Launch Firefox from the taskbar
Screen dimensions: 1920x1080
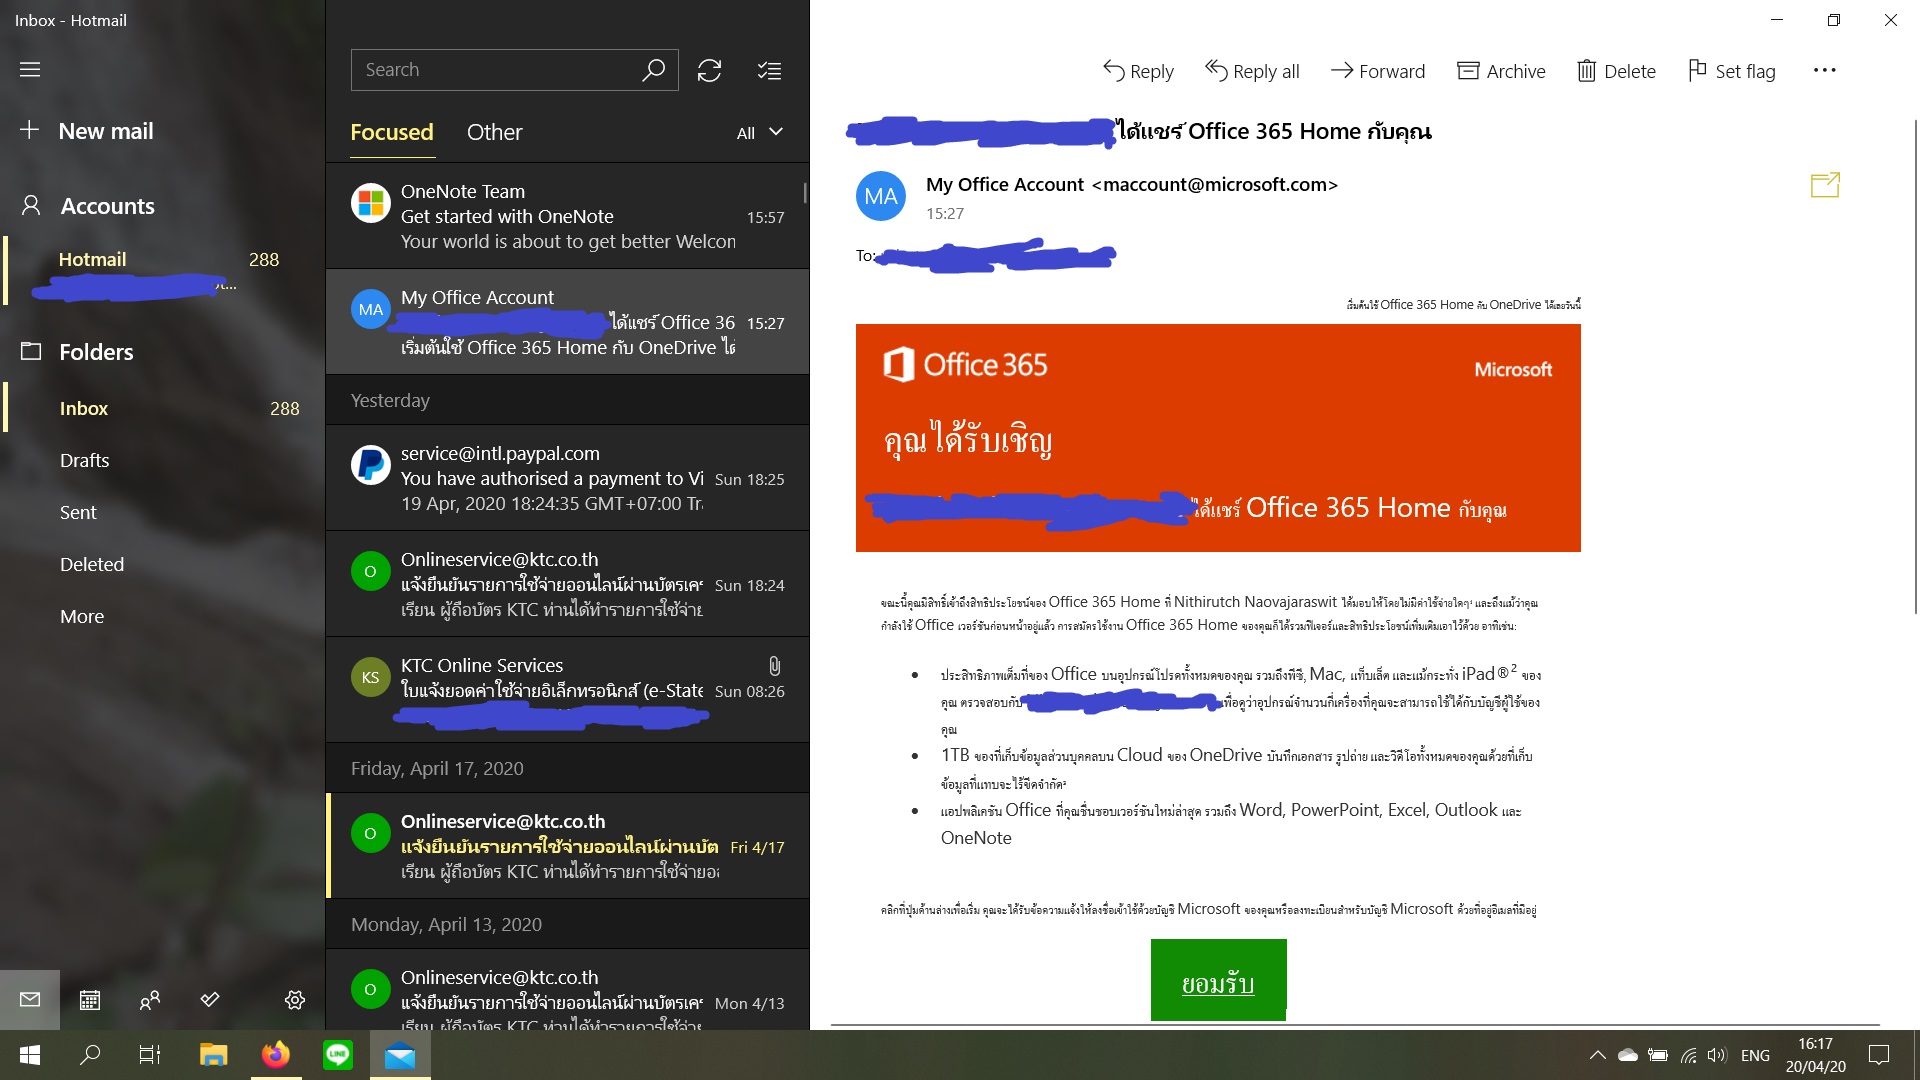[x=276, y=1055]
